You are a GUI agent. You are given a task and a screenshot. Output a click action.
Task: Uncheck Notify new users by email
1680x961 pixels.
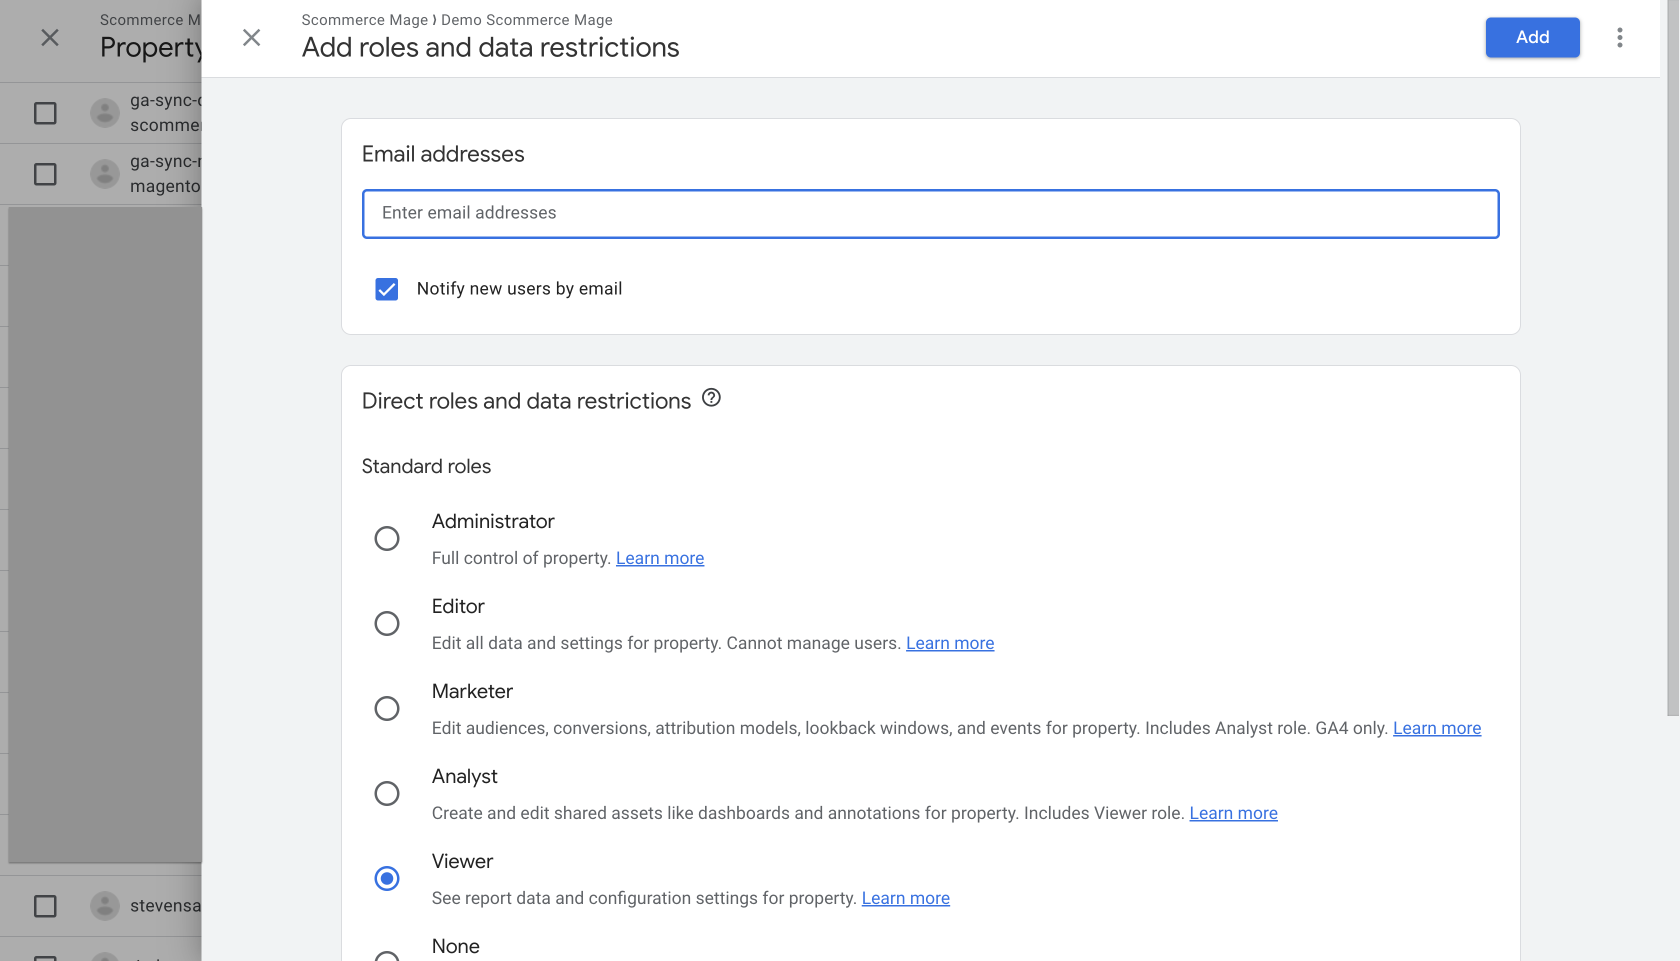coord(387,289)
